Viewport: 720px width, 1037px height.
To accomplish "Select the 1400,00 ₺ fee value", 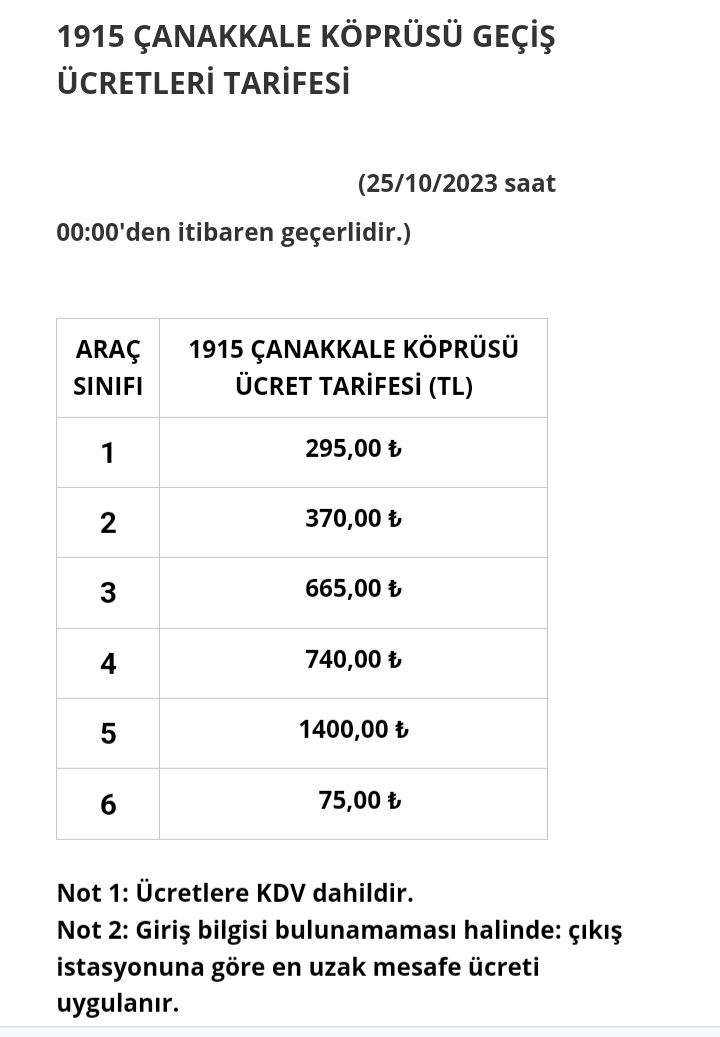I will [354, 729].
